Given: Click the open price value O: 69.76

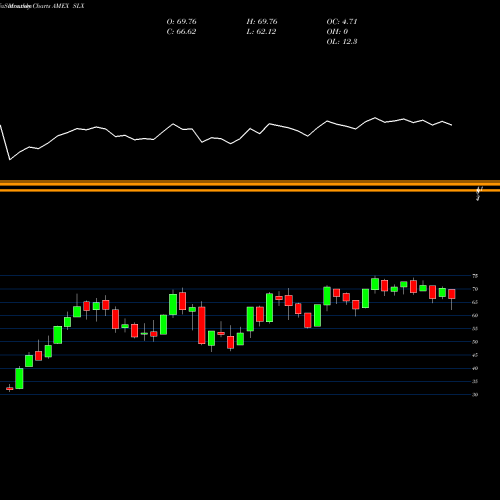Looking at the screenshot, I should pyautogui.click(x=181, y=22).
